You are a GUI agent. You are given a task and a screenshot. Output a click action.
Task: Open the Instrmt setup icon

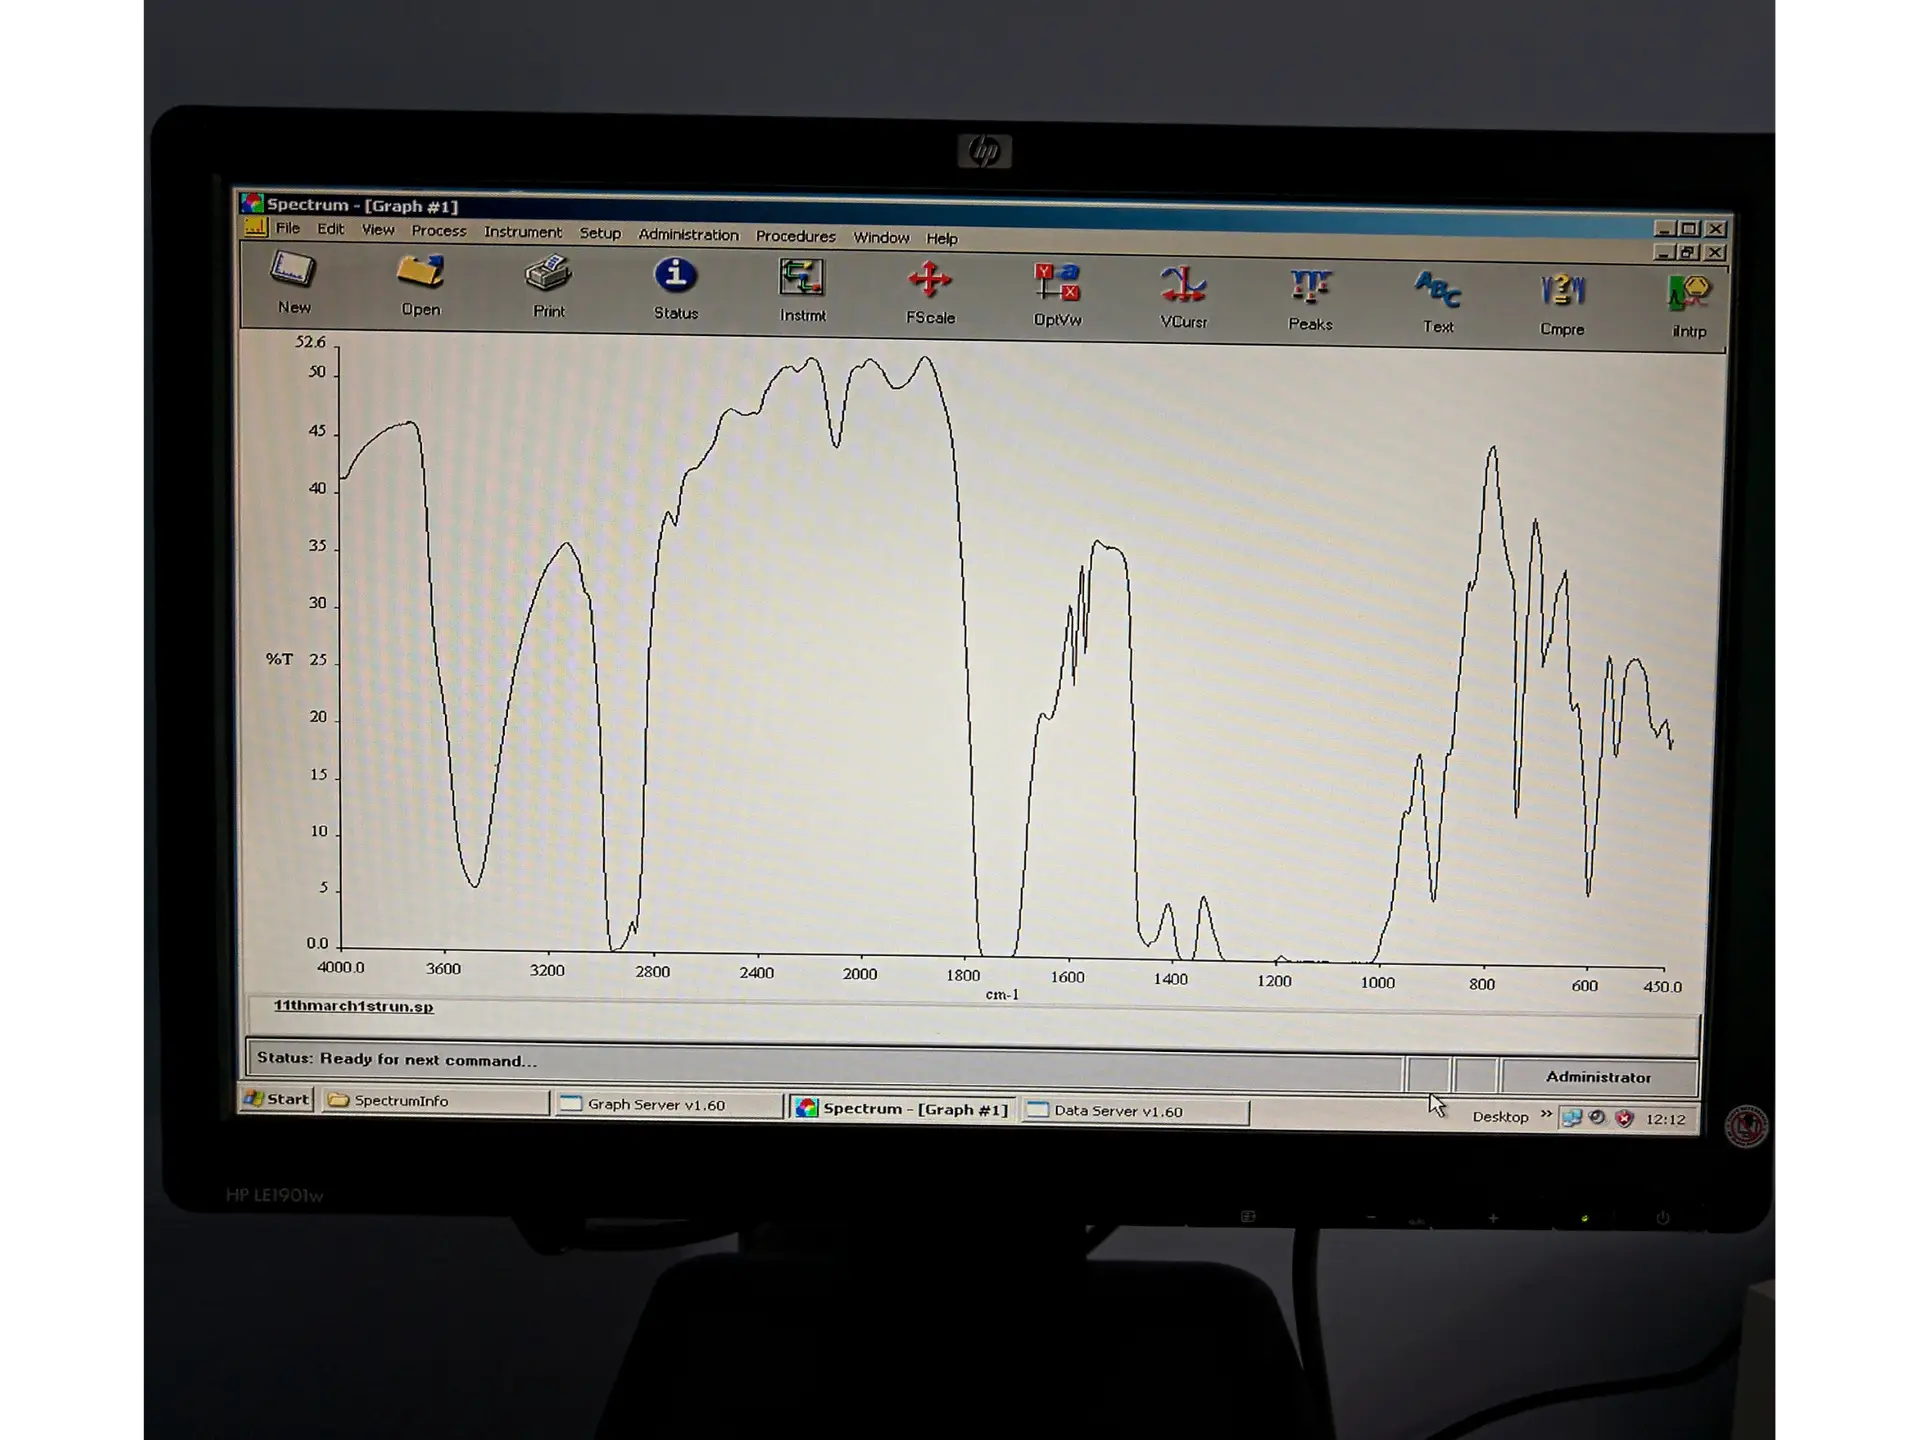(802, 280)
